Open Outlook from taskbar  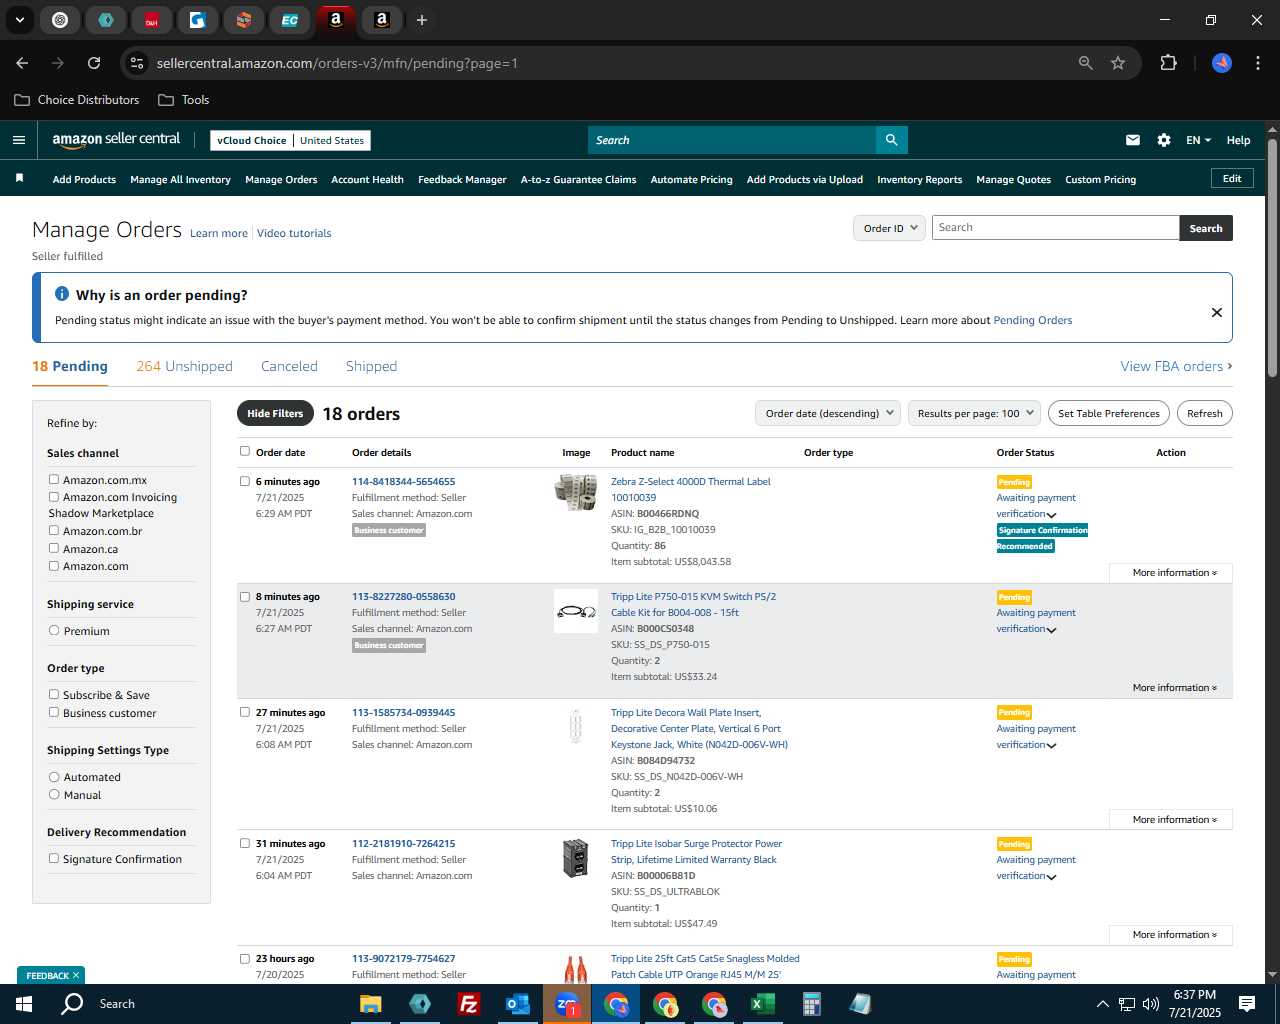(517, 1004)
